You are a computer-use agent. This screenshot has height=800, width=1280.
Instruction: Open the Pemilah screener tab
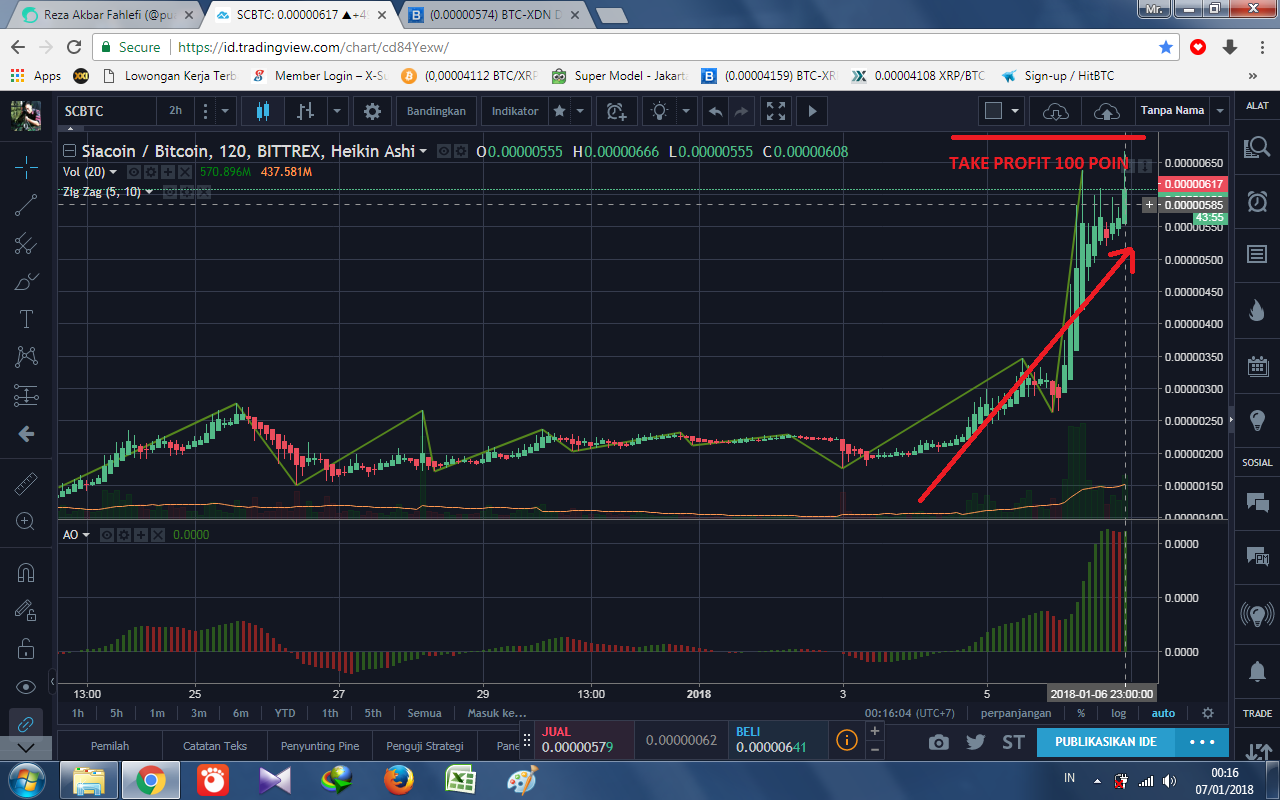point(110,745)
